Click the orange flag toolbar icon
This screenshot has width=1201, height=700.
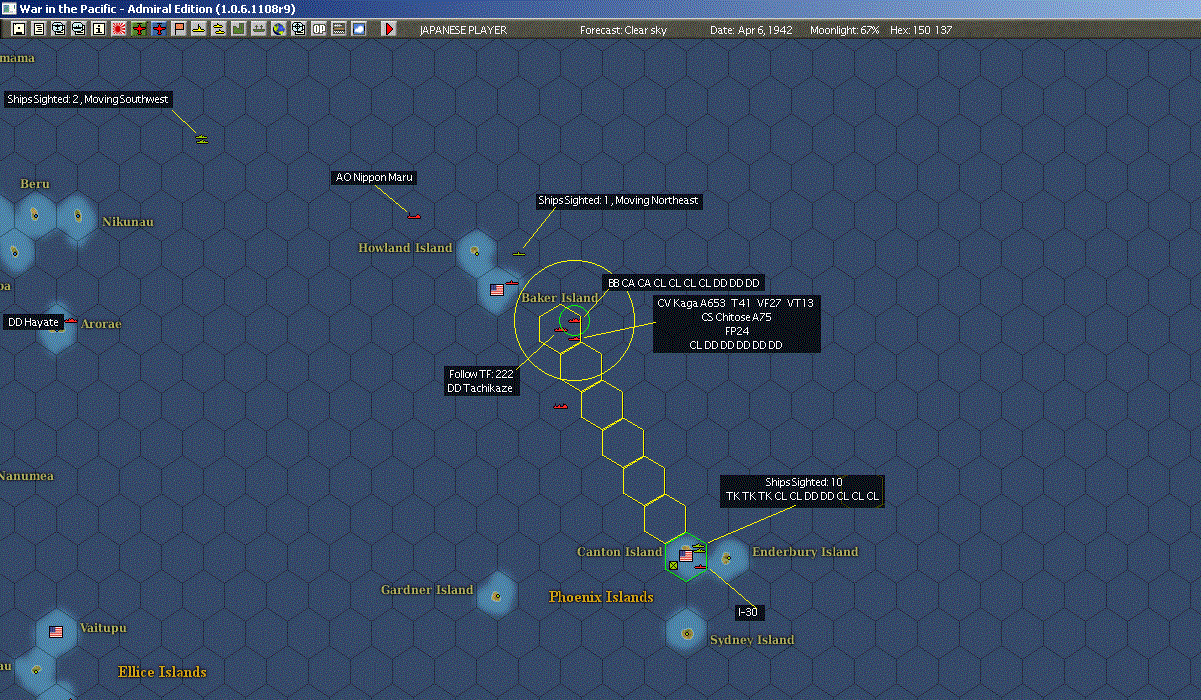tap(179, 29)
